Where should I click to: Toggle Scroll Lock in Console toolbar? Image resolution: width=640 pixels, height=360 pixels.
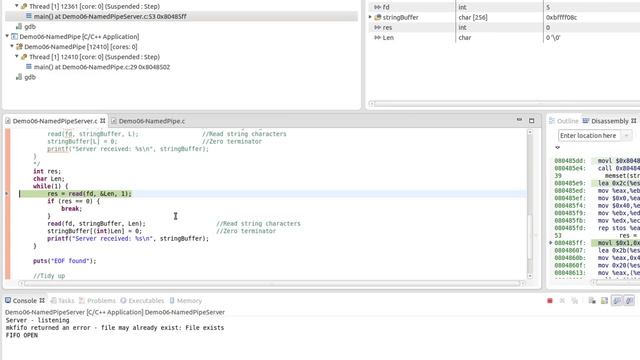pyautogui.click(x=604, y=301)
